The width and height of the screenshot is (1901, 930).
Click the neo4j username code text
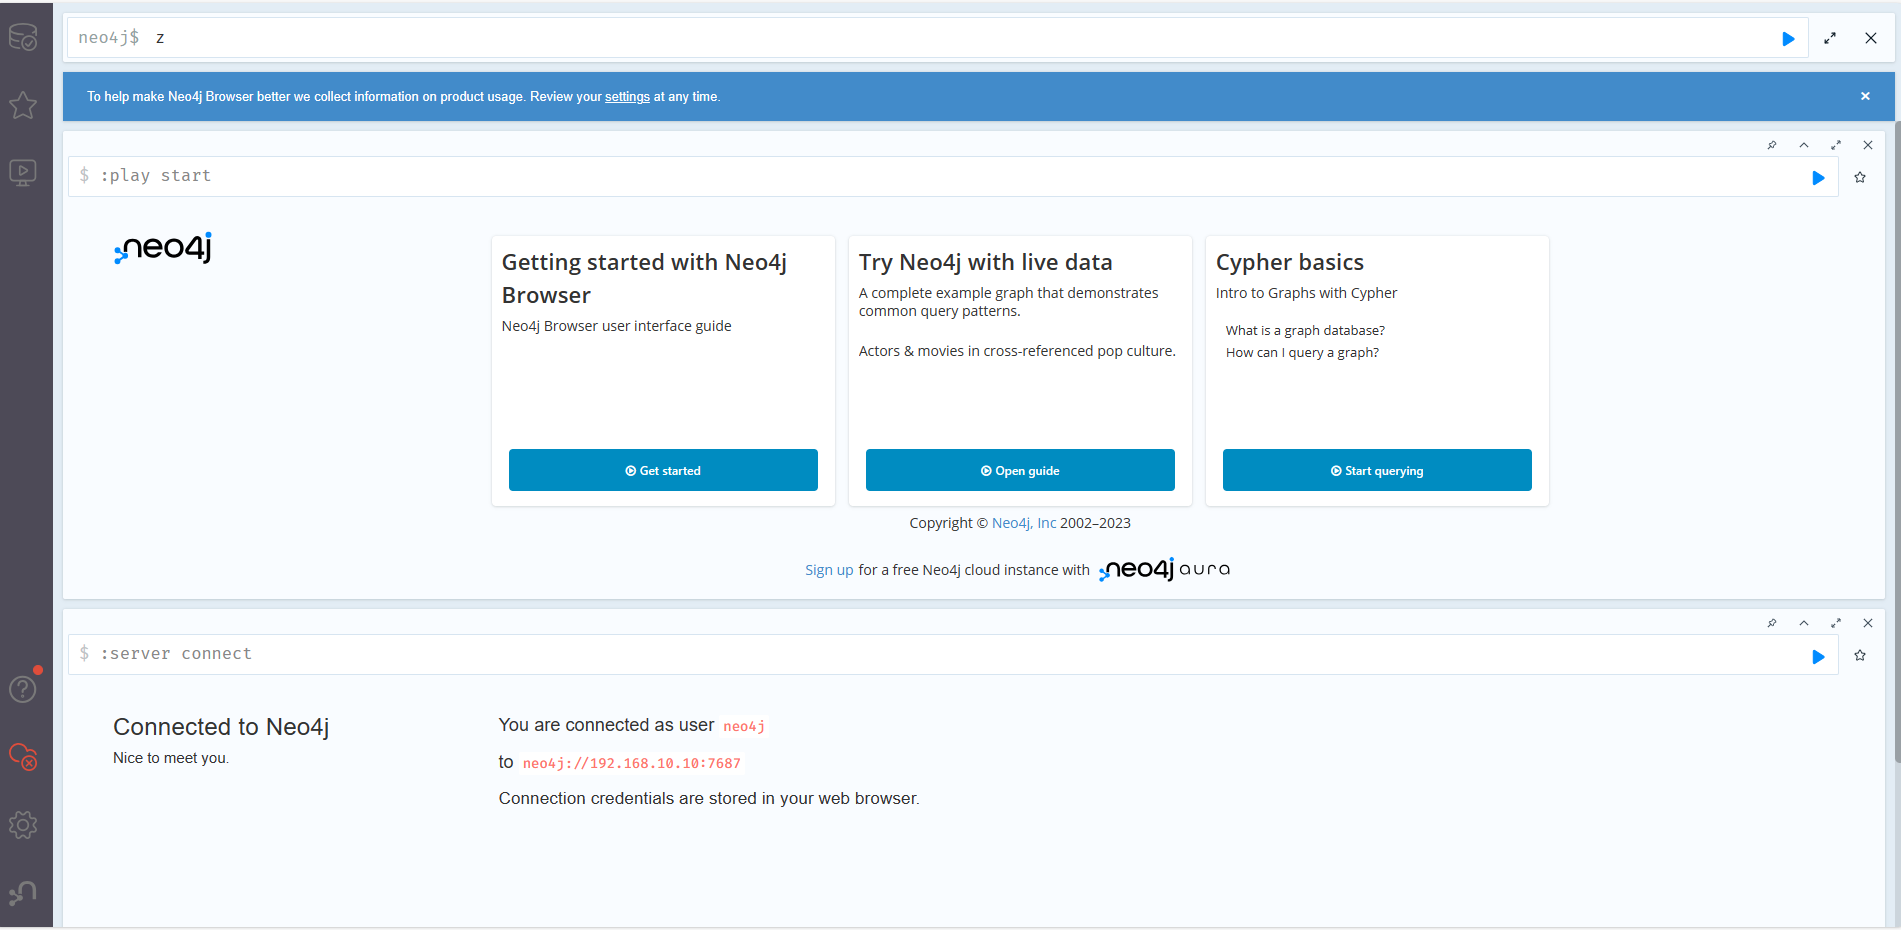click(744, 727)
